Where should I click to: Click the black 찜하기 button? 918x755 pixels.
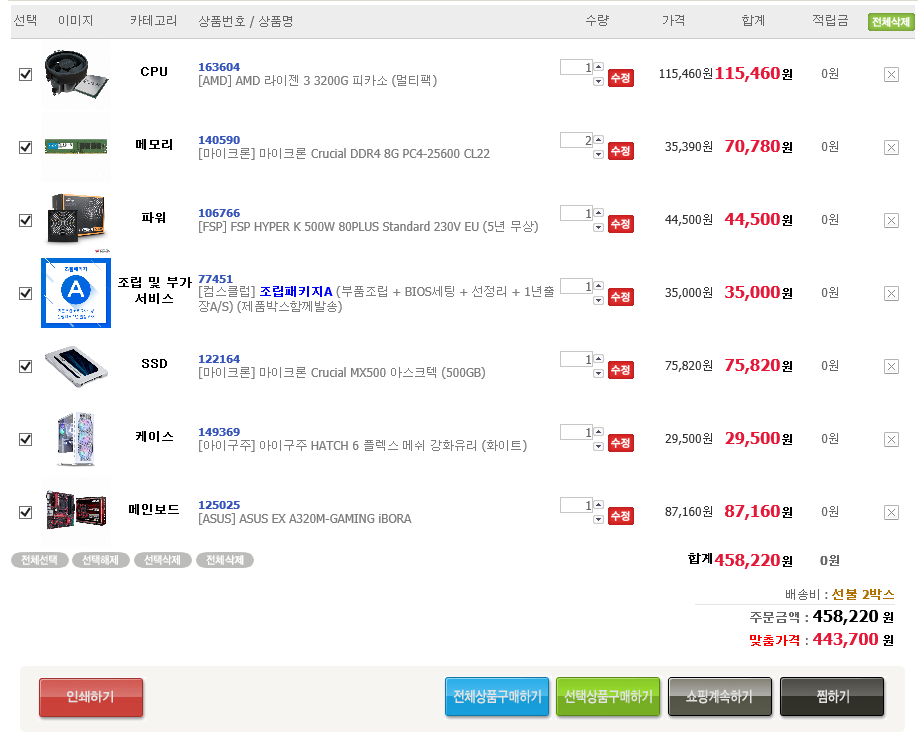(832, 696)
